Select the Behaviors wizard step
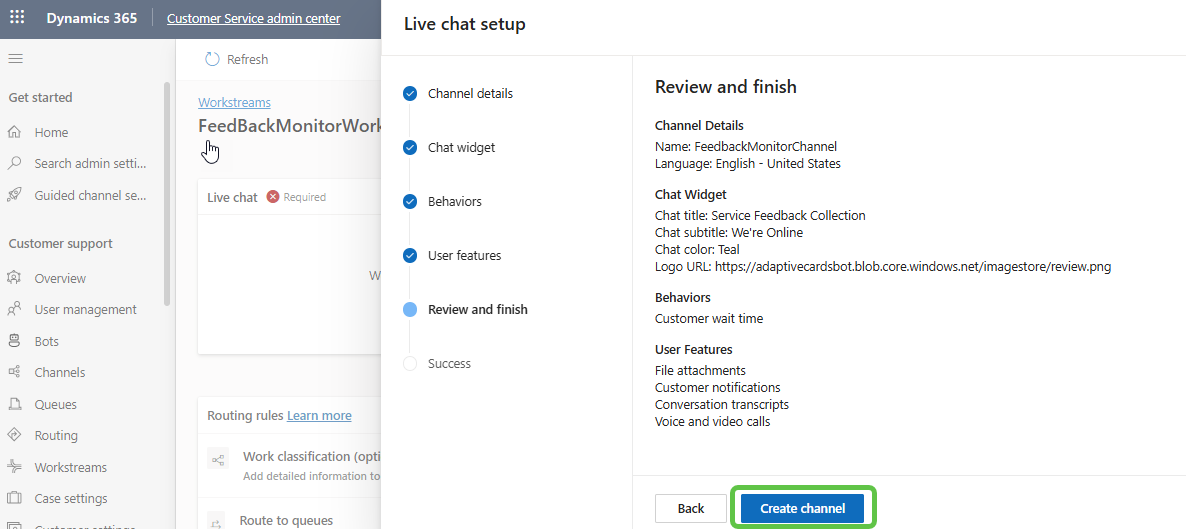This screenshot has height=529, width=1186. (x=454, y=202)
